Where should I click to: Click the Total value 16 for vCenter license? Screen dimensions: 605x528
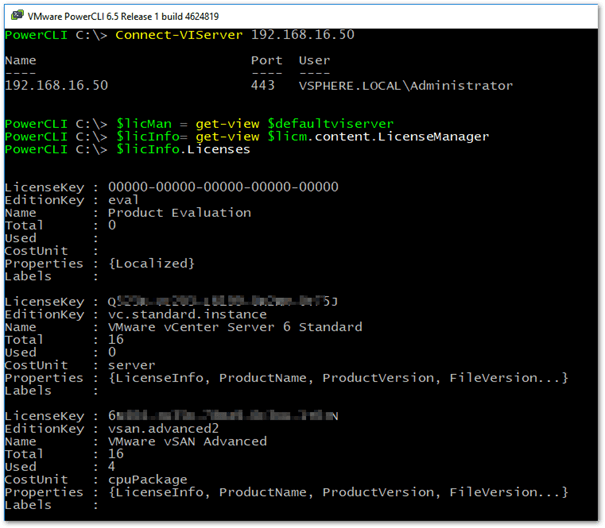tap(116, 340)
